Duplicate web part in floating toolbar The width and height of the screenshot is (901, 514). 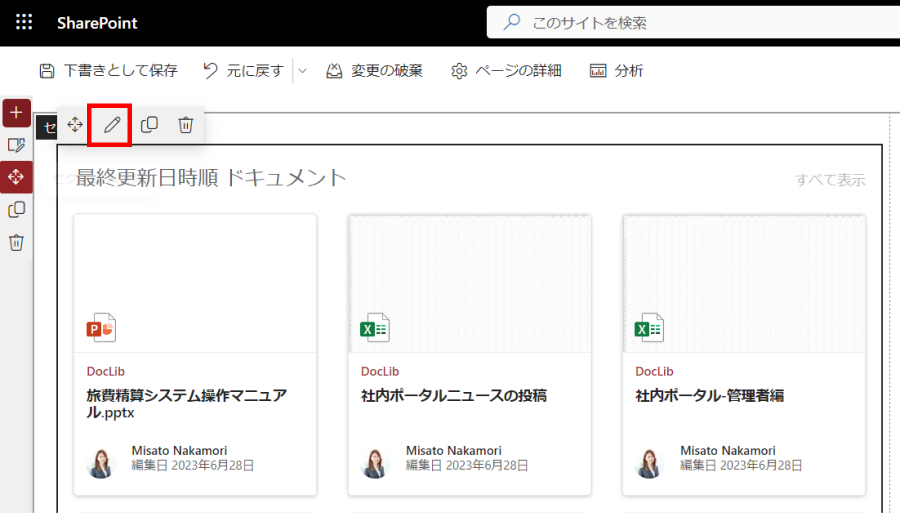[x=149, y=125]
